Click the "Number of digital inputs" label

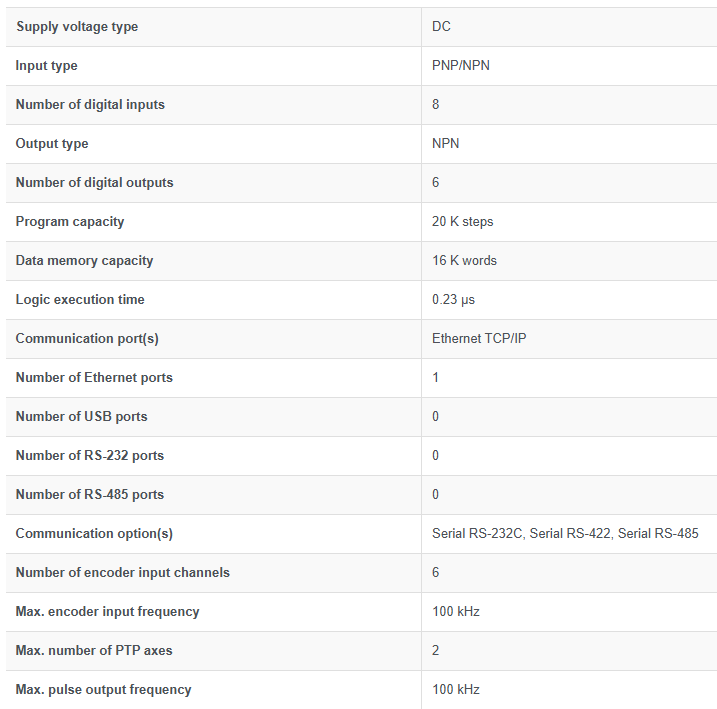click(90, 105)
